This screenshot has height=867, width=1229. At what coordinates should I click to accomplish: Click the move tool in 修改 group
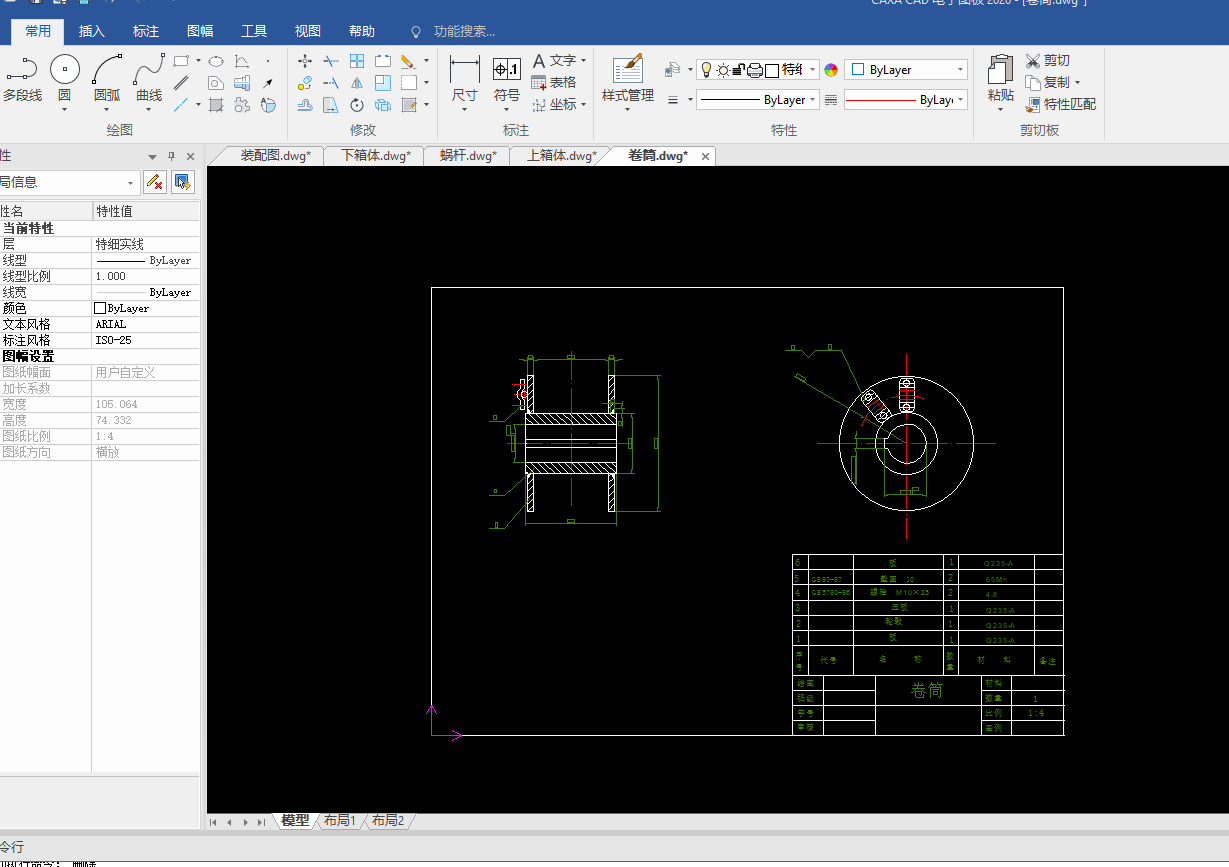[305, 61]
